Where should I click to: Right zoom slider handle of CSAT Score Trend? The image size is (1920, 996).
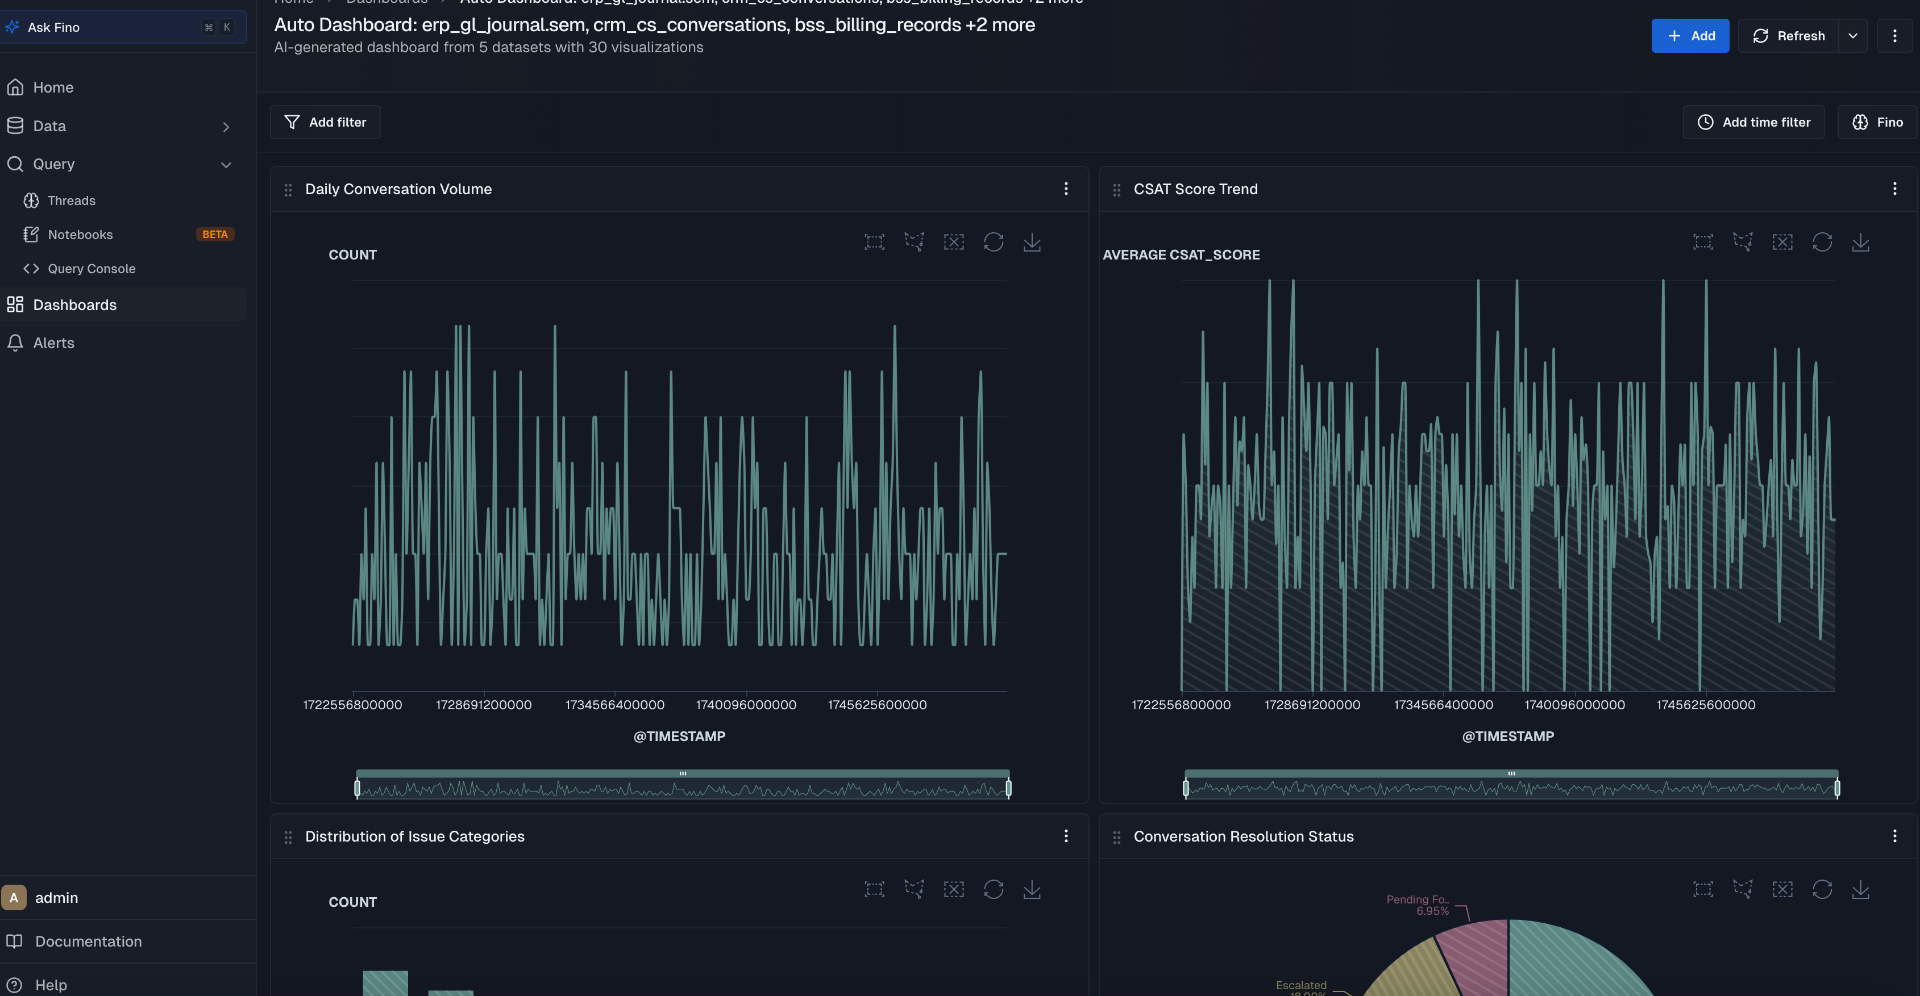1837,788
